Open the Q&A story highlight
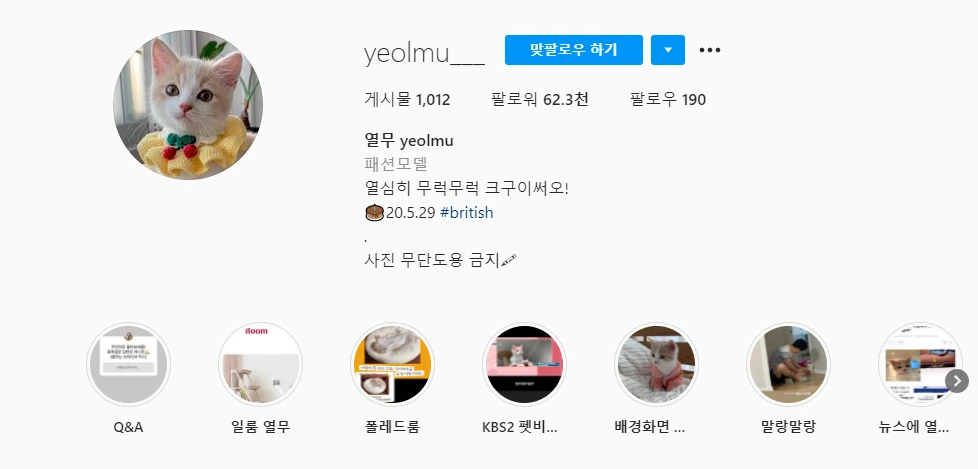 (x=128, y=364)
